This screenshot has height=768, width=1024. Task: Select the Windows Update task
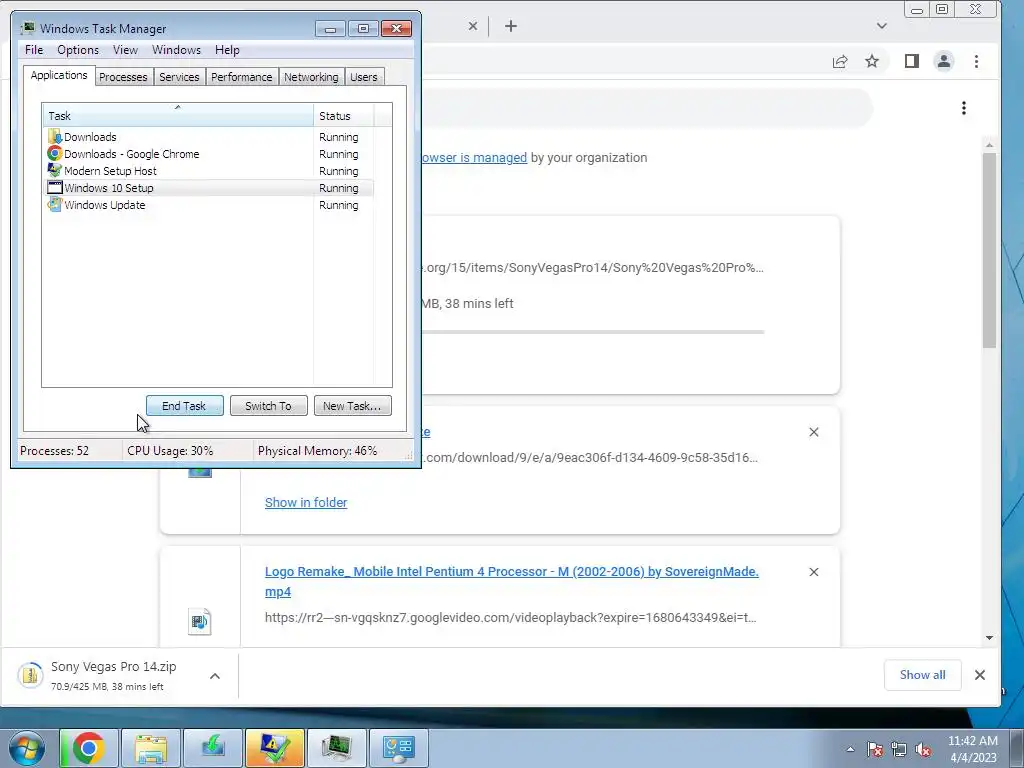(209, 205)
